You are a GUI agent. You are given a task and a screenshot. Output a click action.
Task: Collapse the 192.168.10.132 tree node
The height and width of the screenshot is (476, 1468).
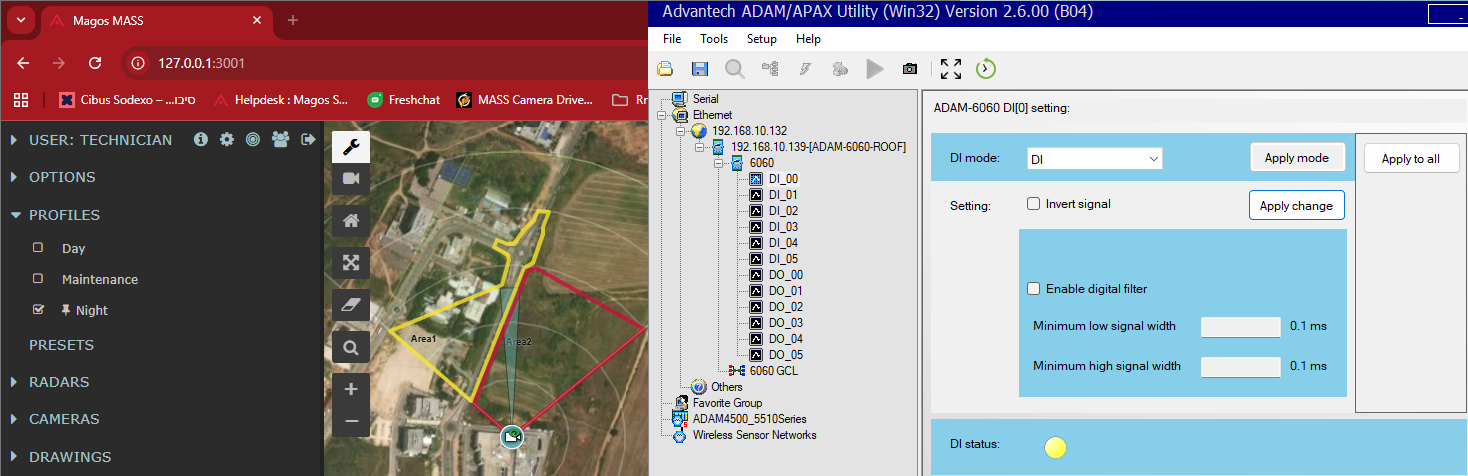(x=679, y=131)
